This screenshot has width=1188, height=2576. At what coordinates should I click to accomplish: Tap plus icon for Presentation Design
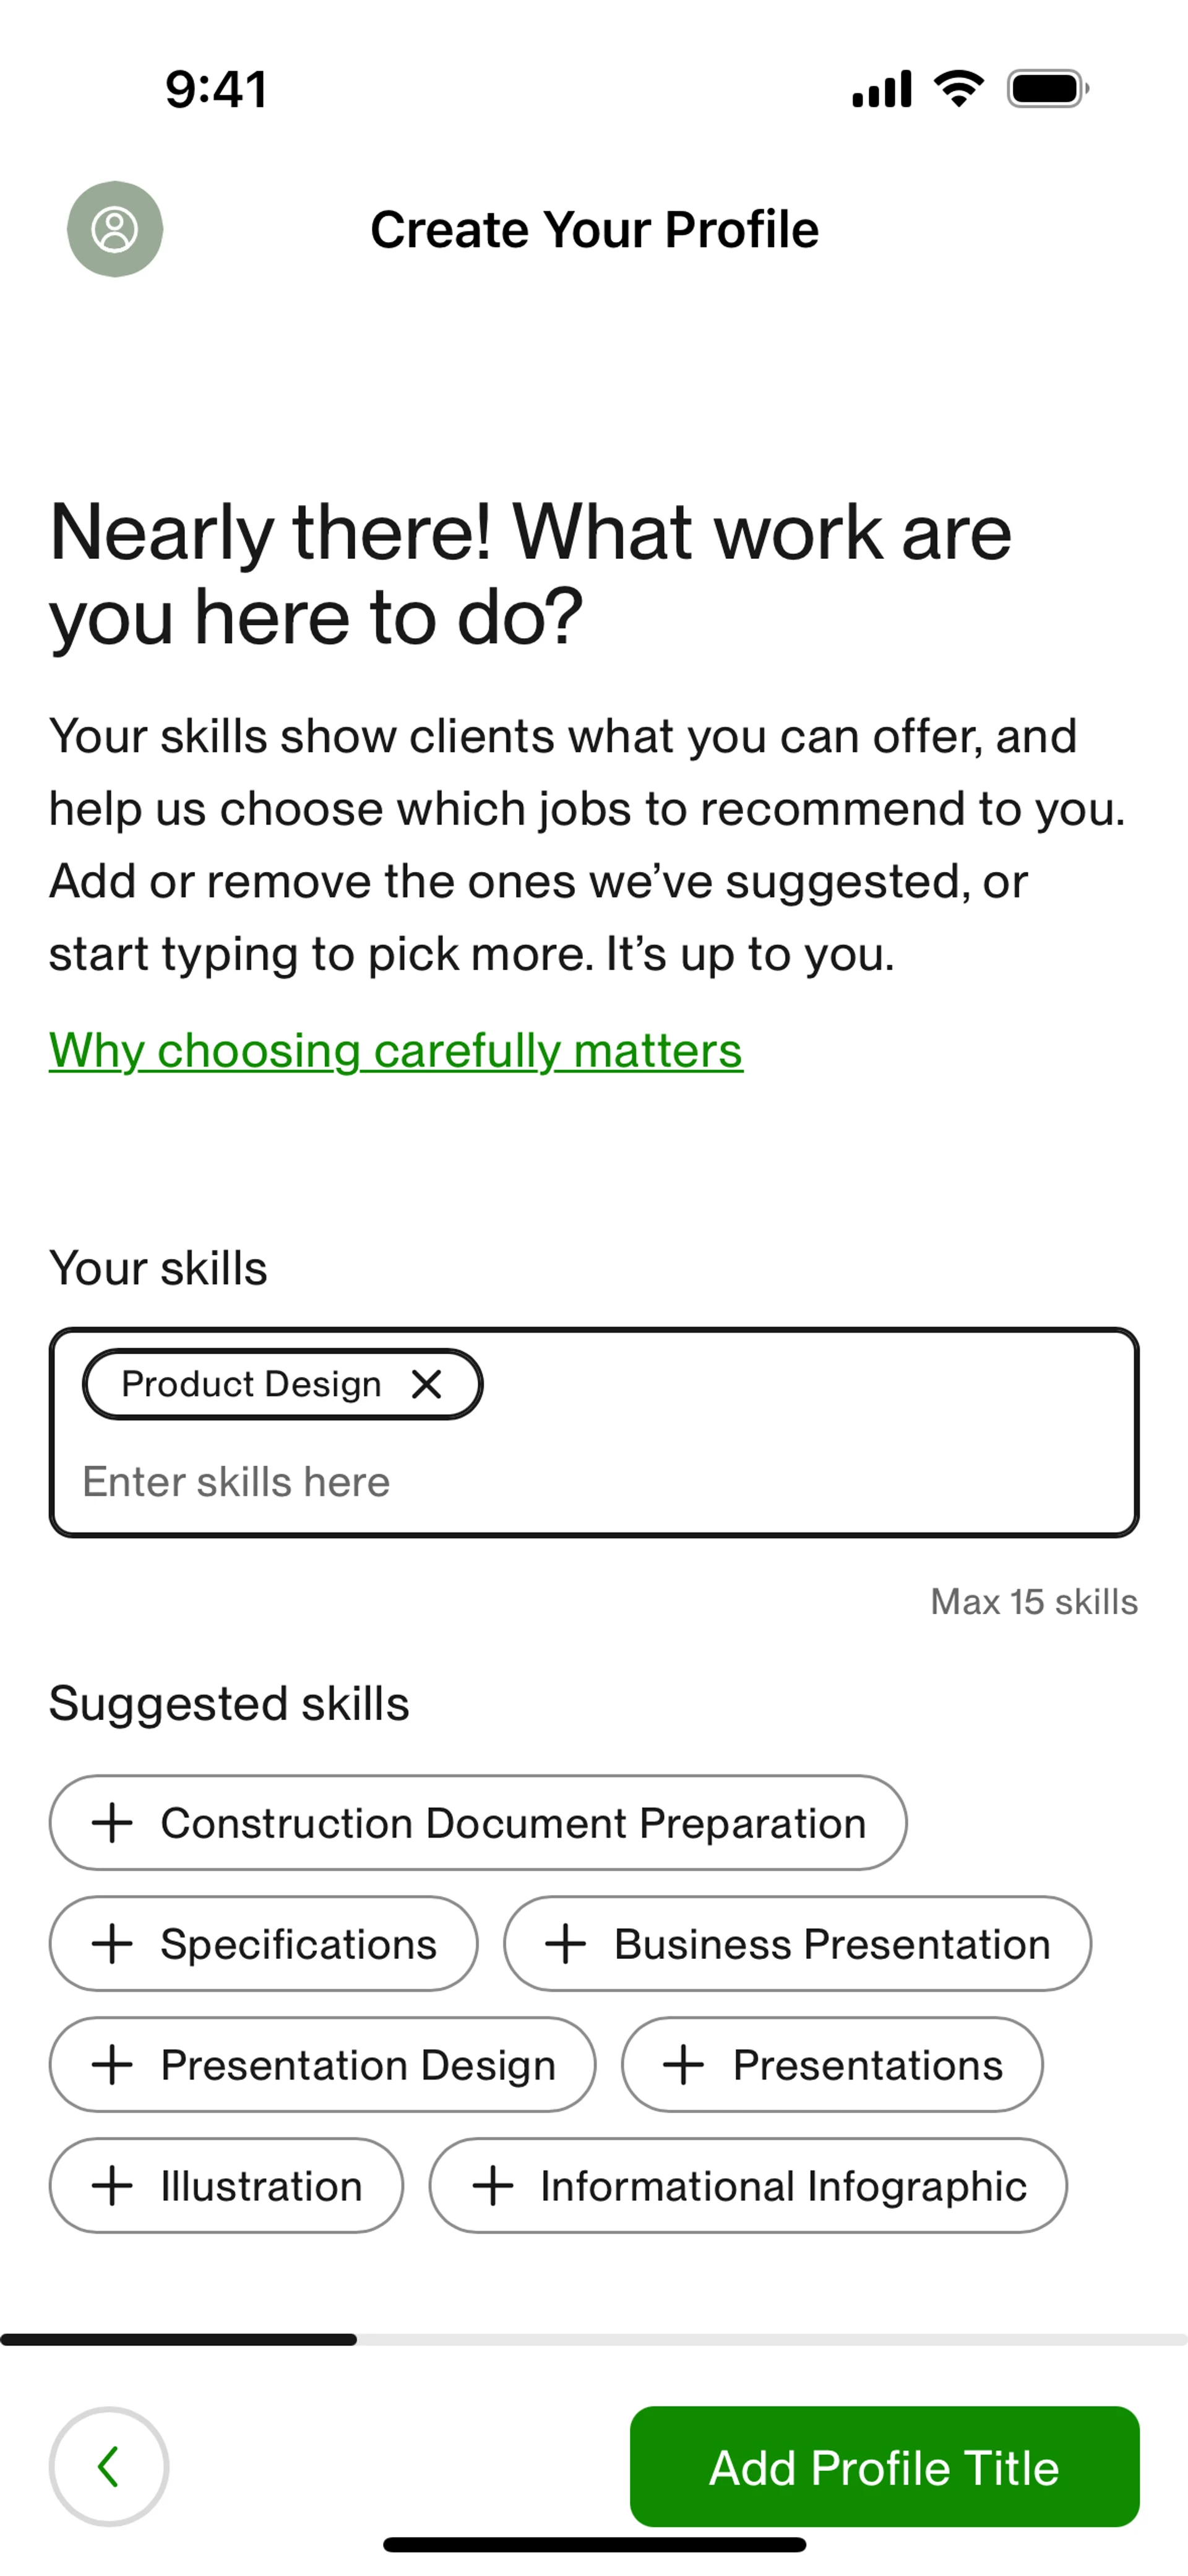[112, 2065]
